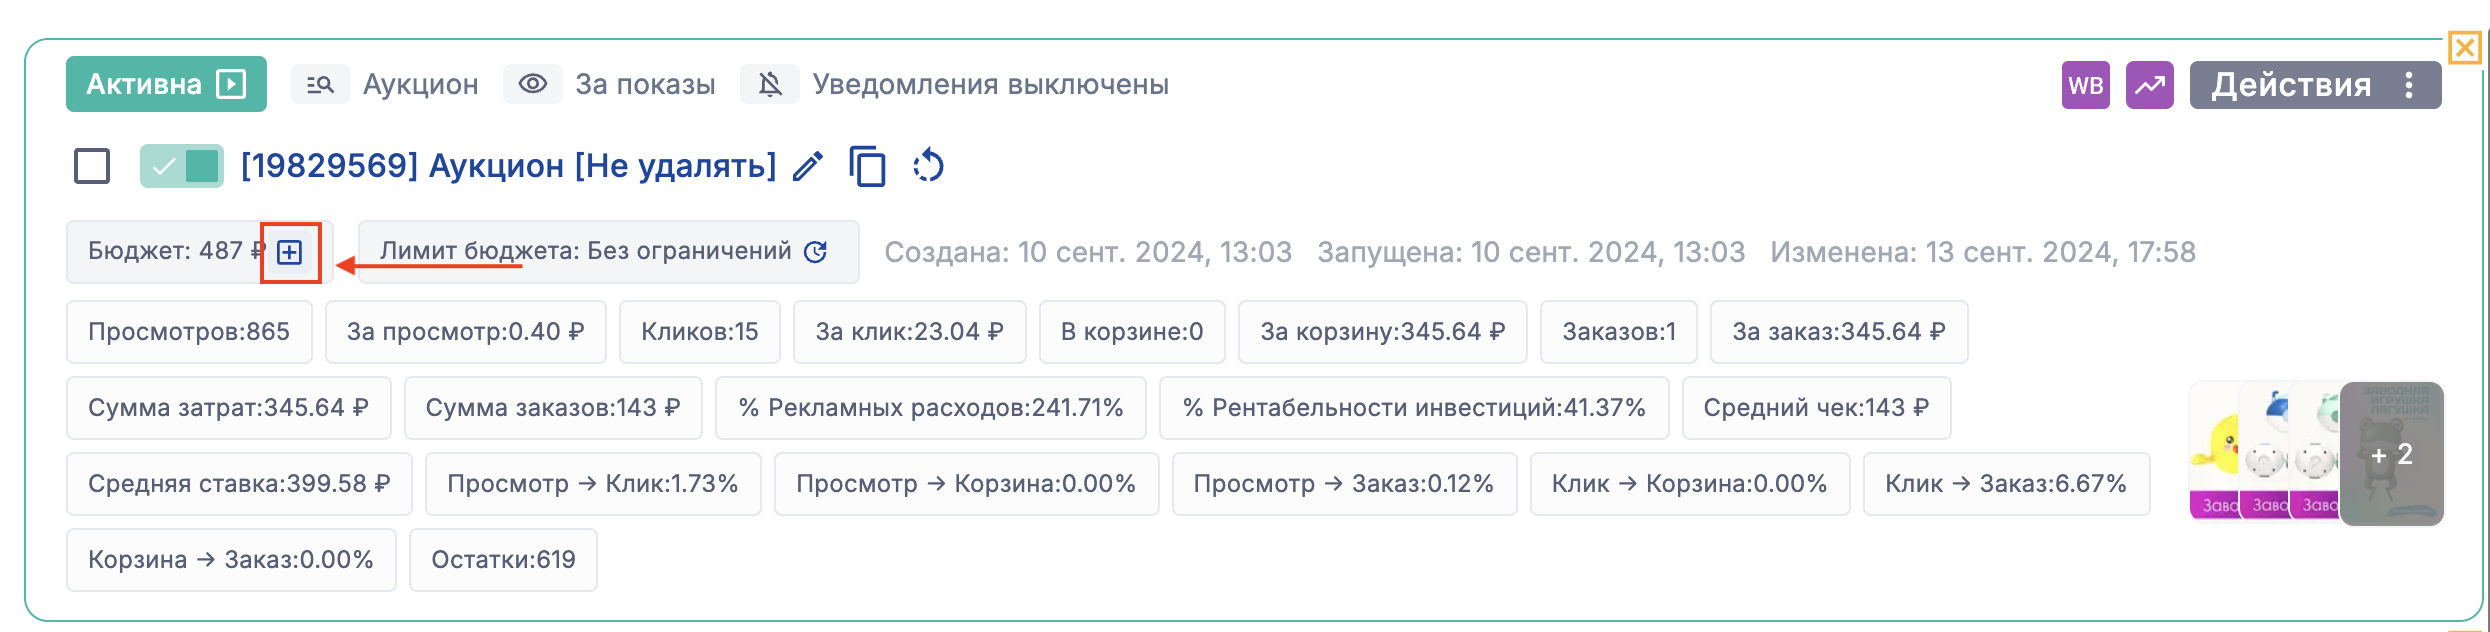Tick the campaign selection checkbox
2490x632 pixels.
[92, 166]
